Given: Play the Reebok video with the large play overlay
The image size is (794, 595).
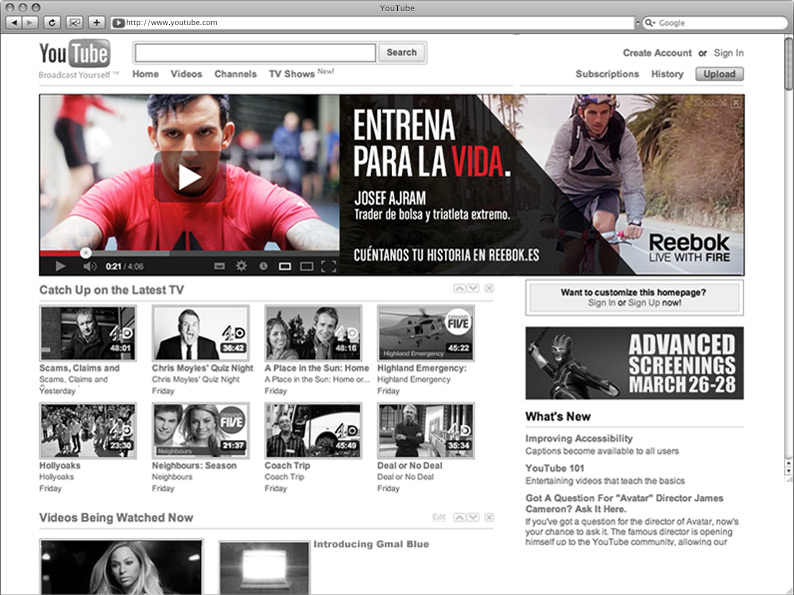Looking at the screenshot, I should (x=189, y=177).
